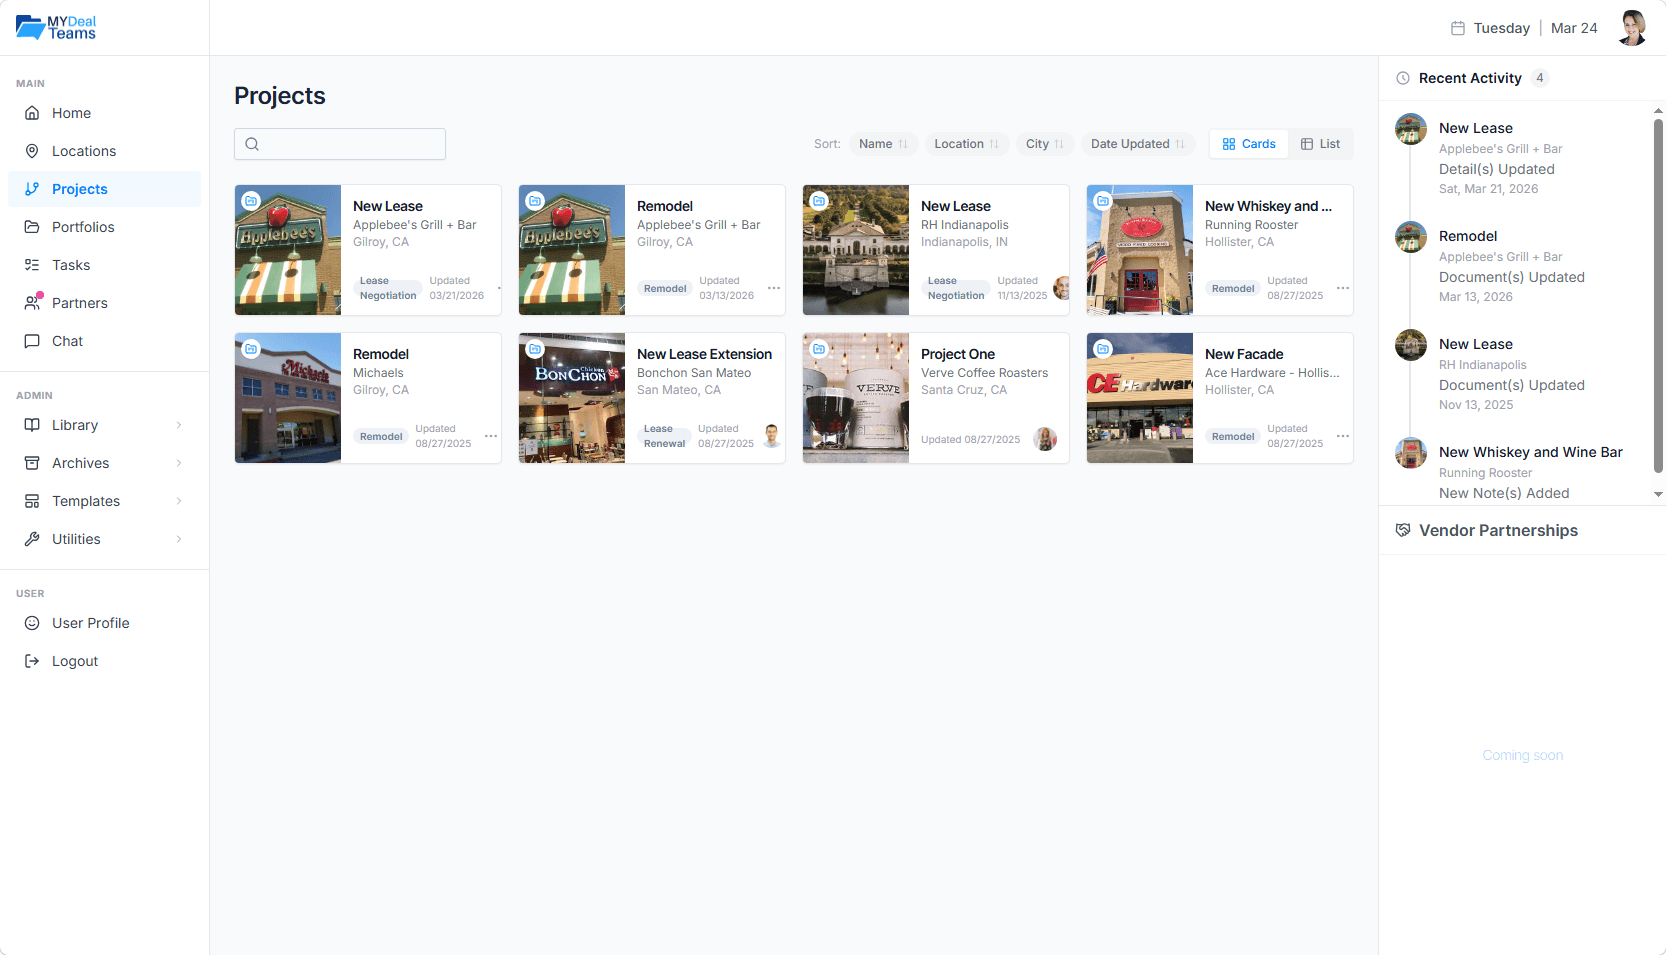Sort projects by Location
Screen dimensions: 1666x955
click(x=966, y=144)
